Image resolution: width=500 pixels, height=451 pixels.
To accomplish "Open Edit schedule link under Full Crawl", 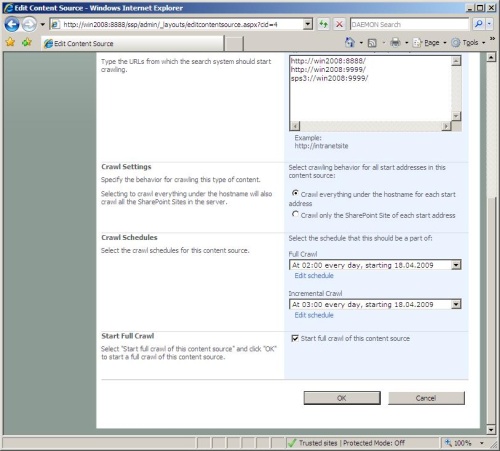I will [314, 276].
